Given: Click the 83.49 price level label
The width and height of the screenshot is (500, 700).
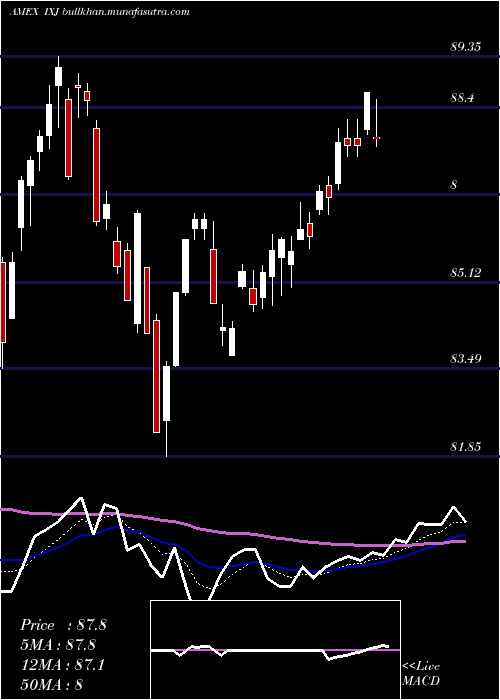Looking at the screenshot, I should [466, 358].
